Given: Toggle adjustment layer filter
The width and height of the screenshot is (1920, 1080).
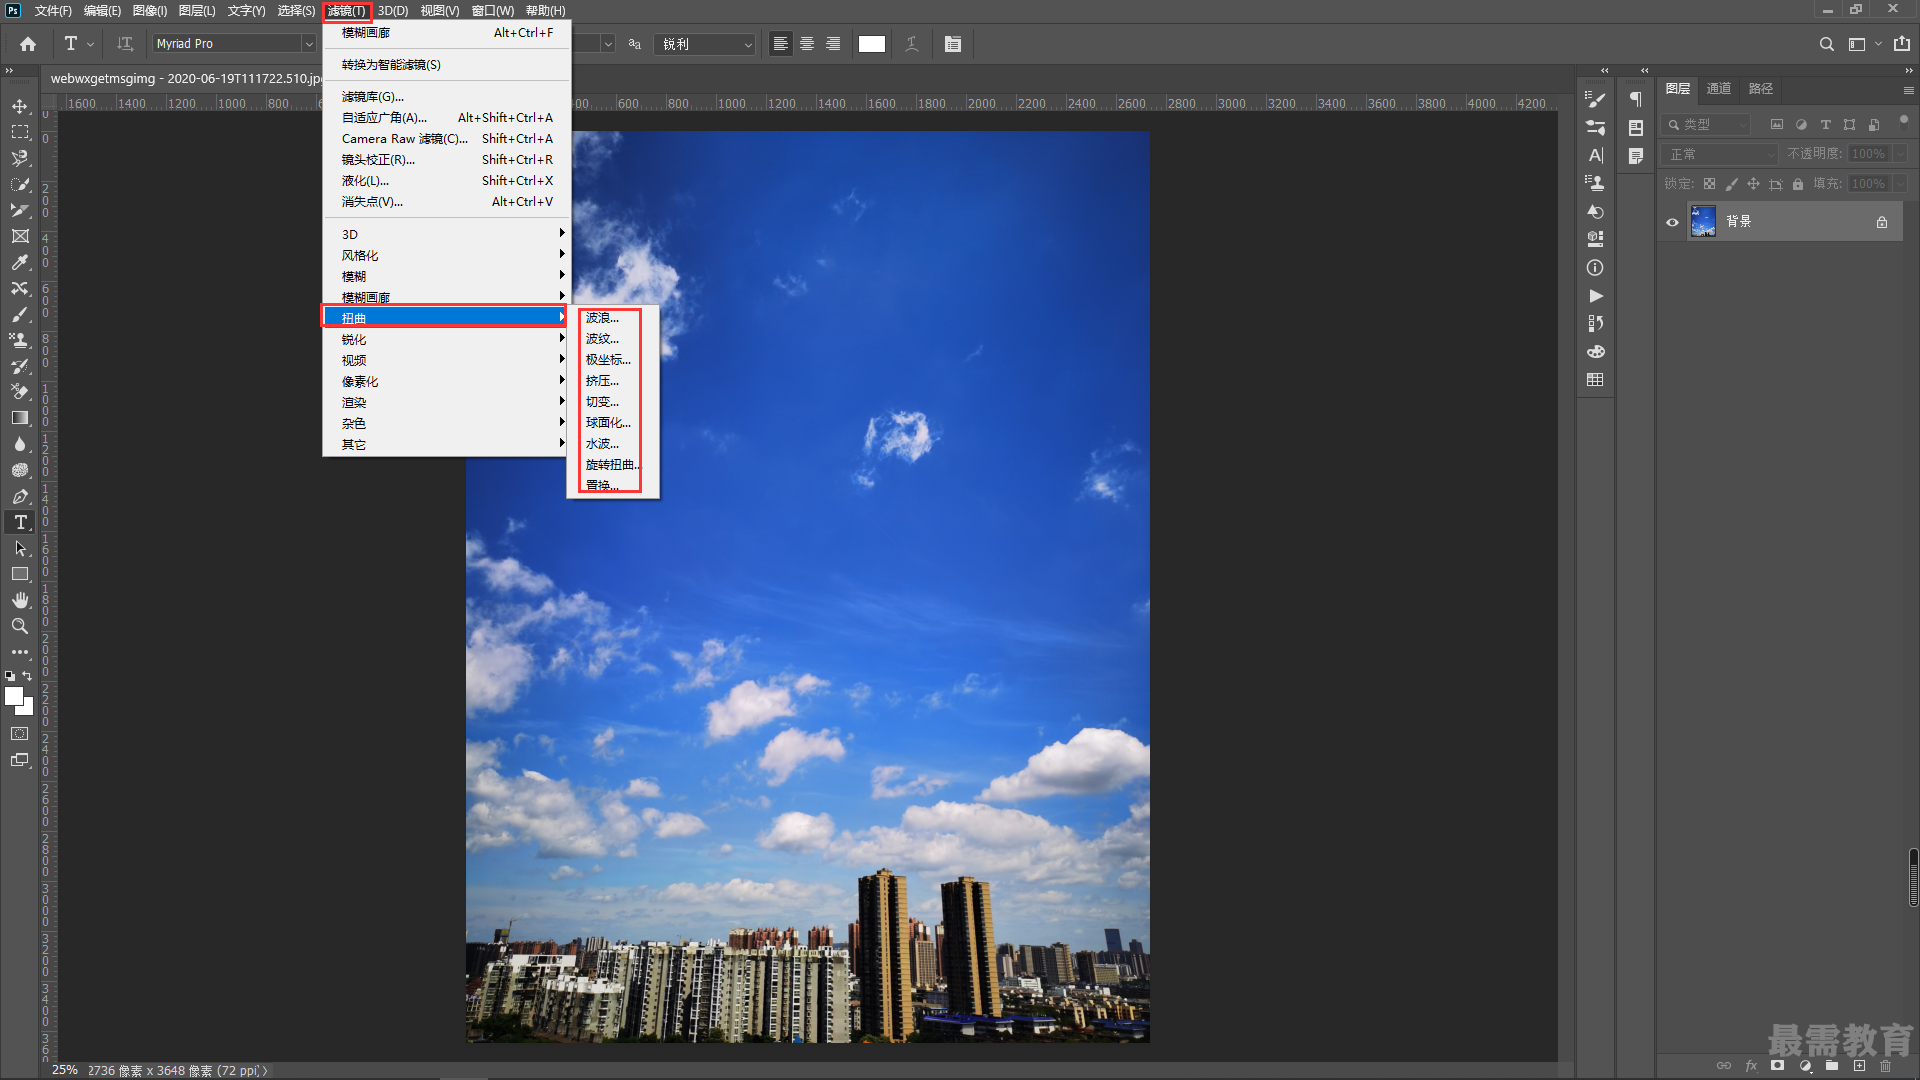Looking at the screenshot, I should 1801,125.
